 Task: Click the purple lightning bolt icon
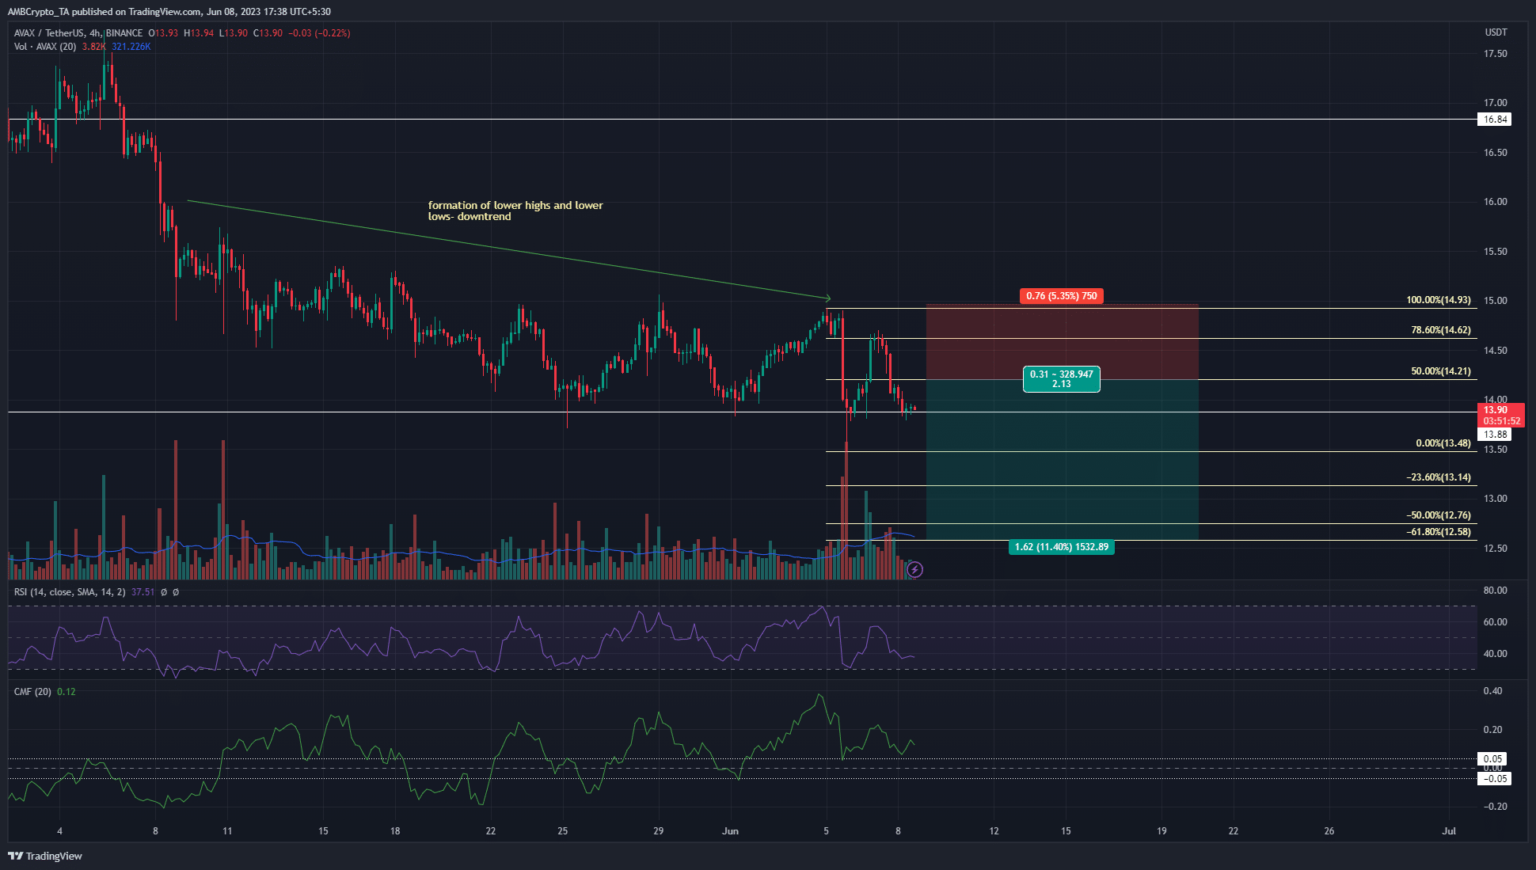[x=914, y=569]
